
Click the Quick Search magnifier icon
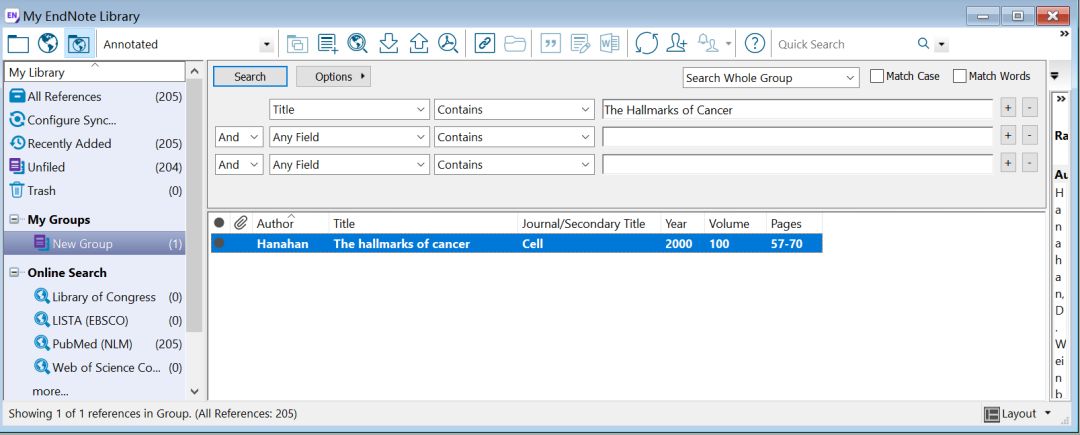pyautogui.click(x=924, y=44)
